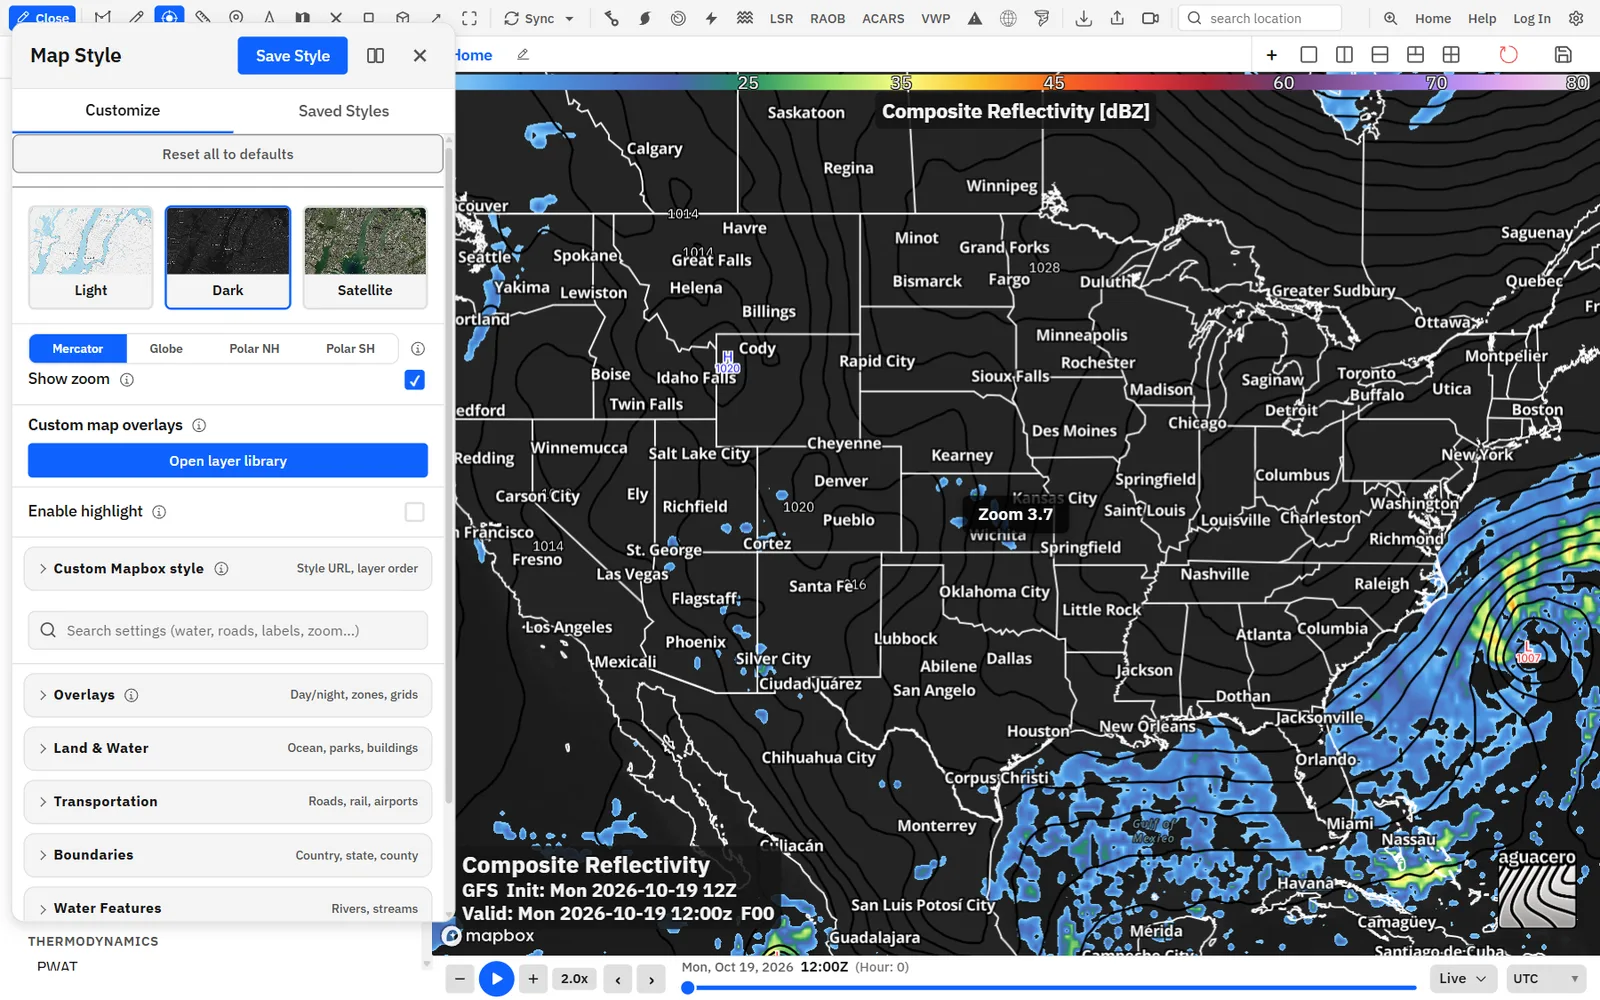This screenshot has height=1000, width=1600.
Task: Open the Live mode dropdown
Action: 1462,978
